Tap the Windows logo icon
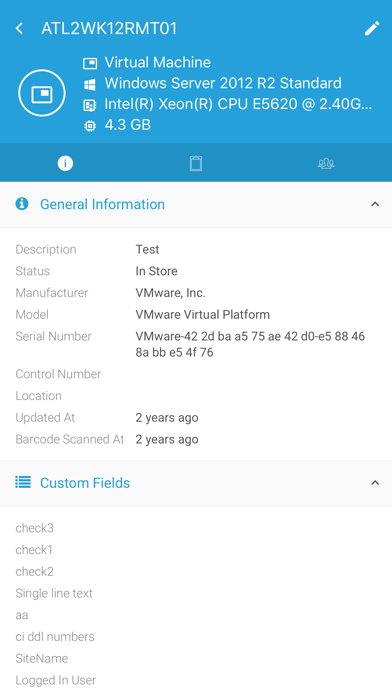The width and height of the screenshot is (392, 696). point(90,84)
